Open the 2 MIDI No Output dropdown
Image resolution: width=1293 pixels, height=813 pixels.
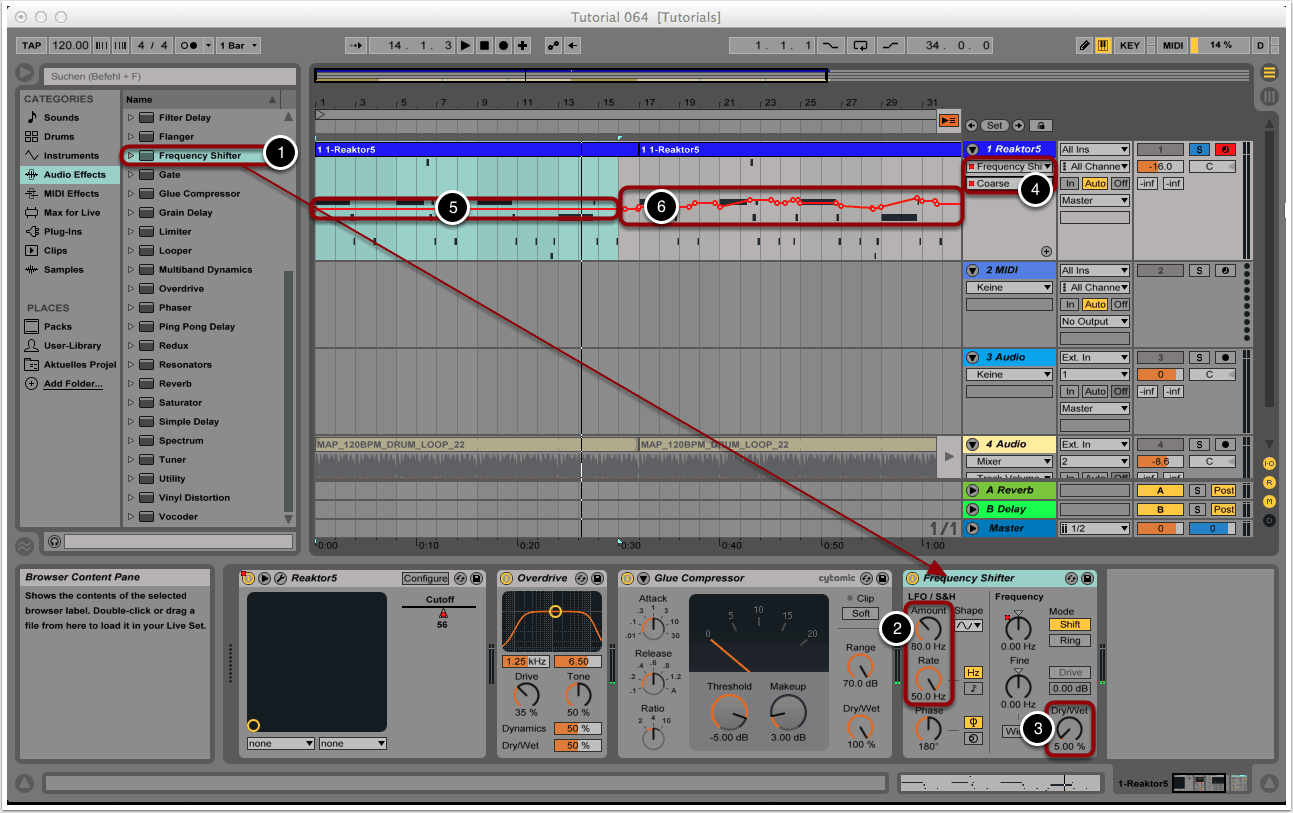(1094, 322)
